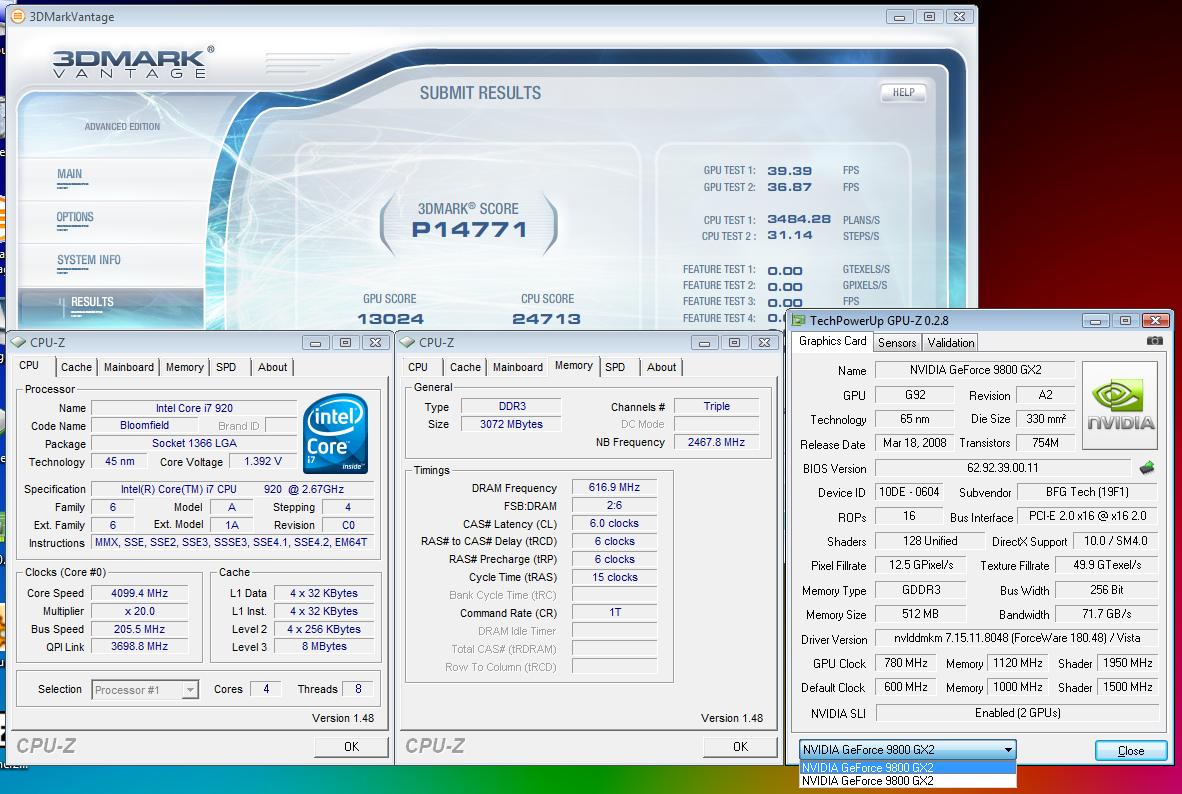1182x794 pixels.
Task: Open MAIN section in 3DMark Vantage
Action: pyautogui.click(x=69, y=174)
